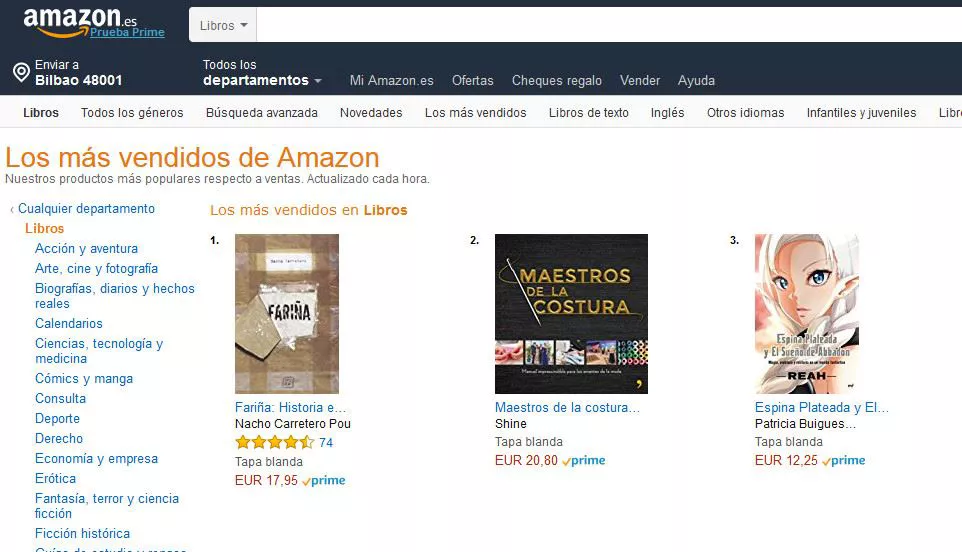The height and width of the screenshot is (552, 962).
Task: Open the Los más vendidos tab
Action: tap(475, 113)
